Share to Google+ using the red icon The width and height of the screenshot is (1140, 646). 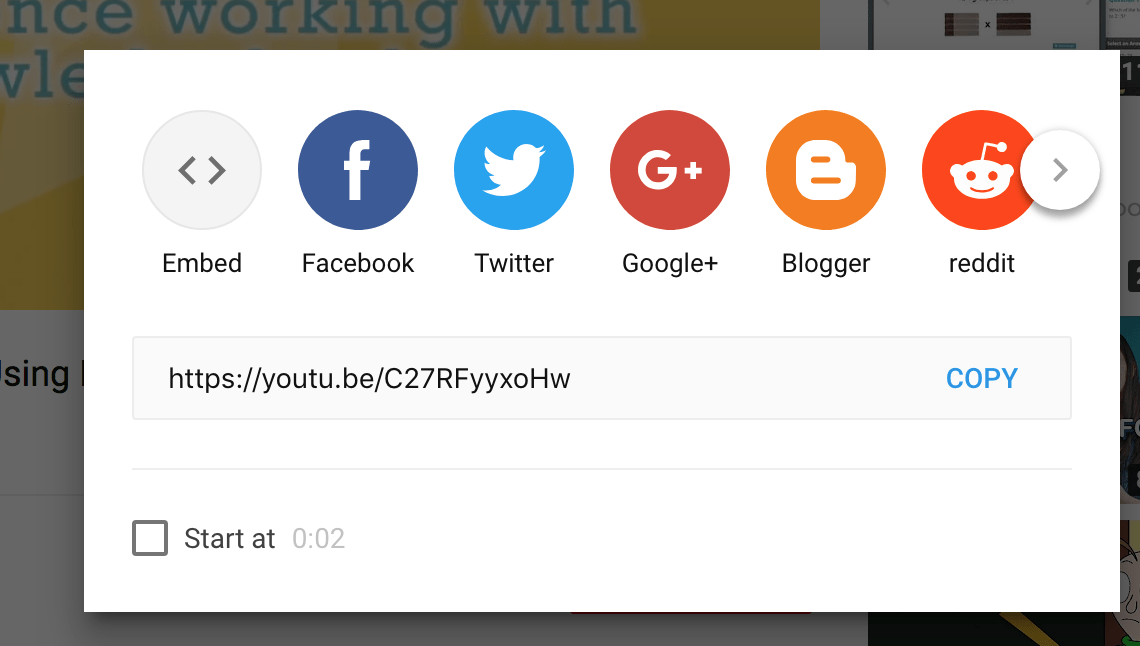670,170
